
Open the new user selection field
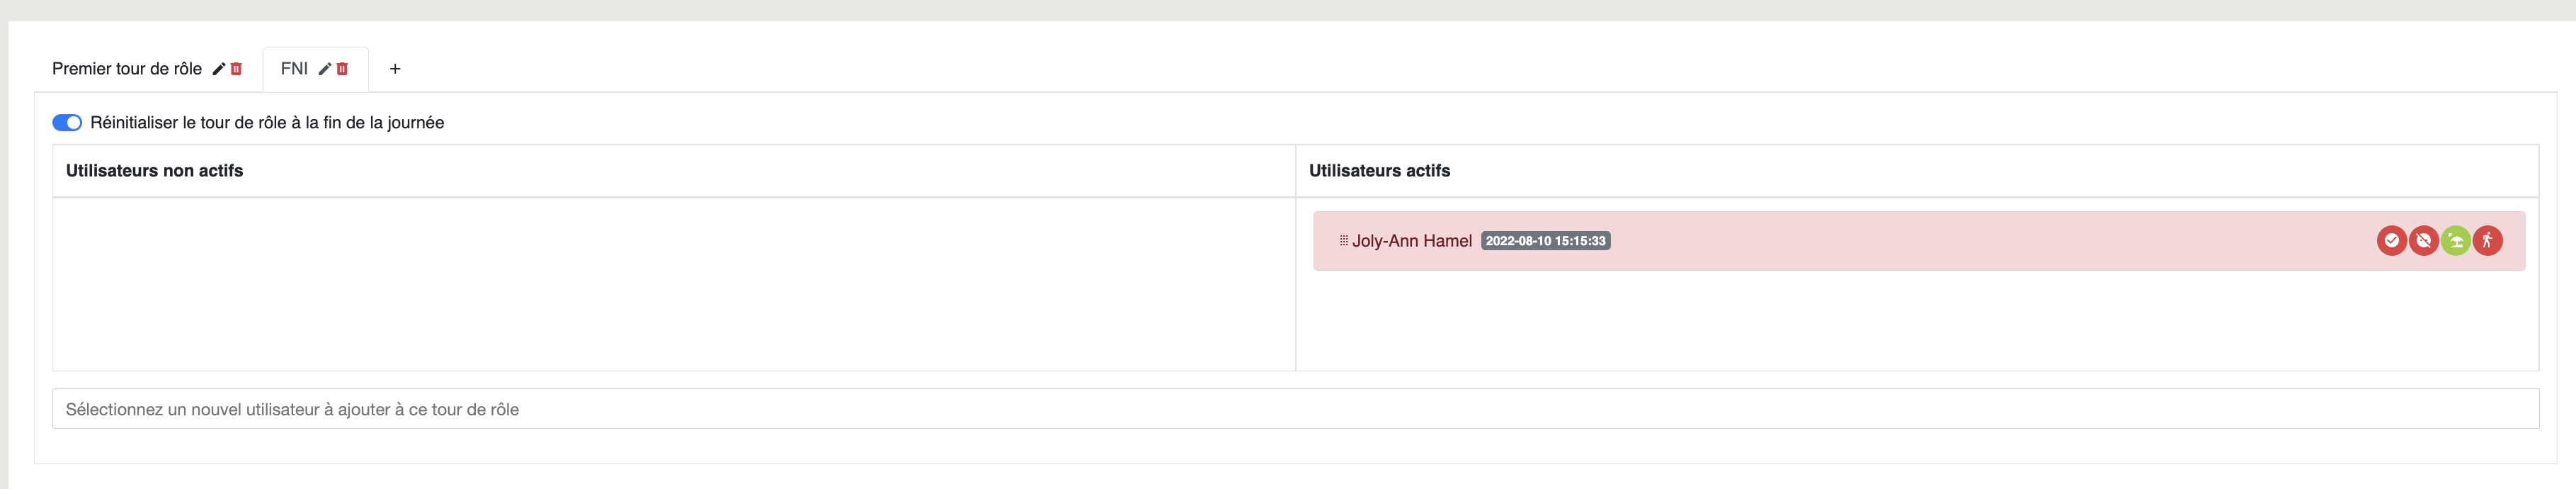point(1295,409)
